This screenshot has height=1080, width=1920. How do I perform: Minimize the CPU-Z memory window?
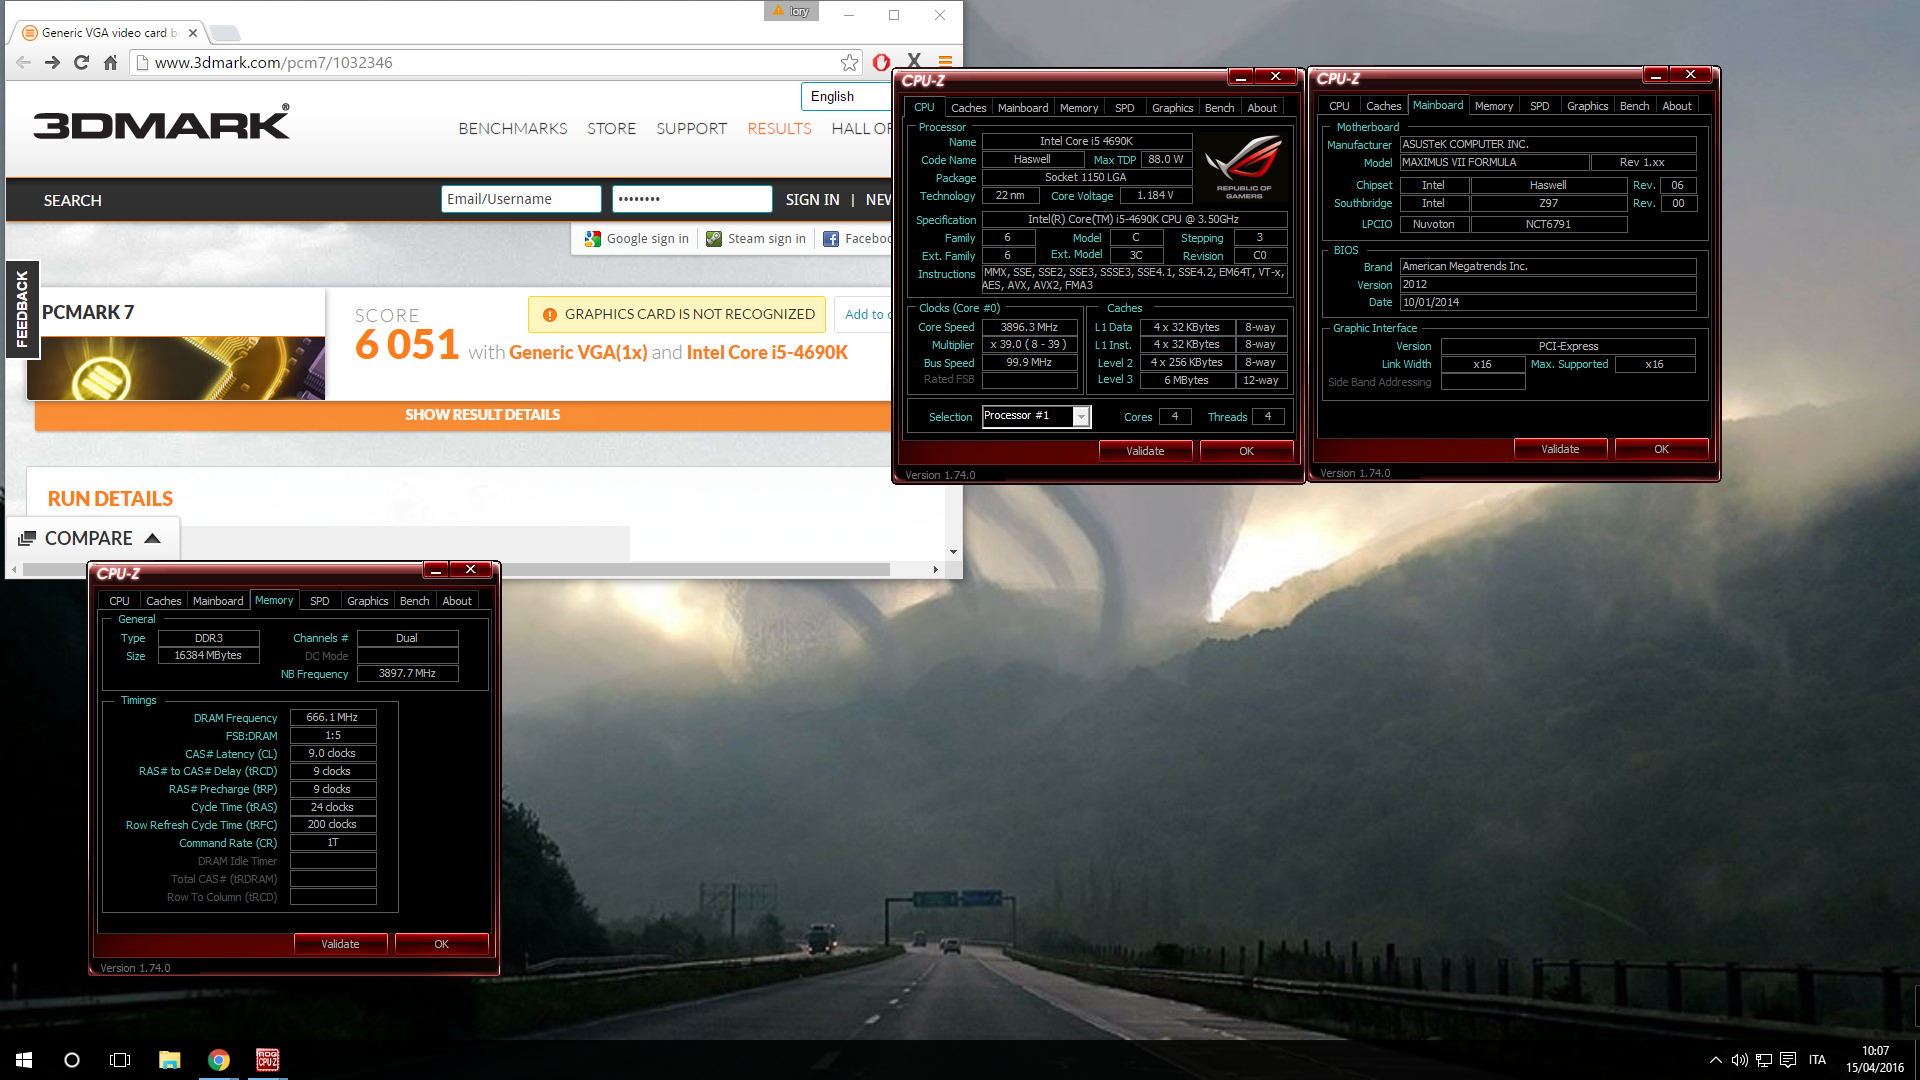point(436,570)
